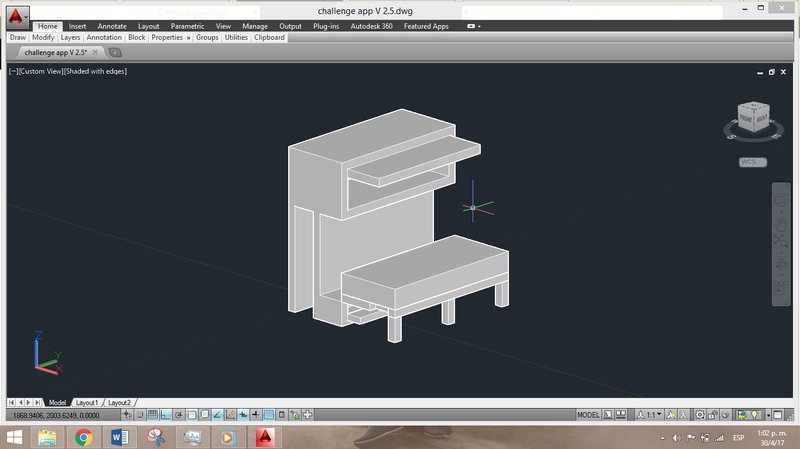Viewport: 800px width, 449px height.
Task: Open Microsoft Word from the taskbar
Action: 118,437
